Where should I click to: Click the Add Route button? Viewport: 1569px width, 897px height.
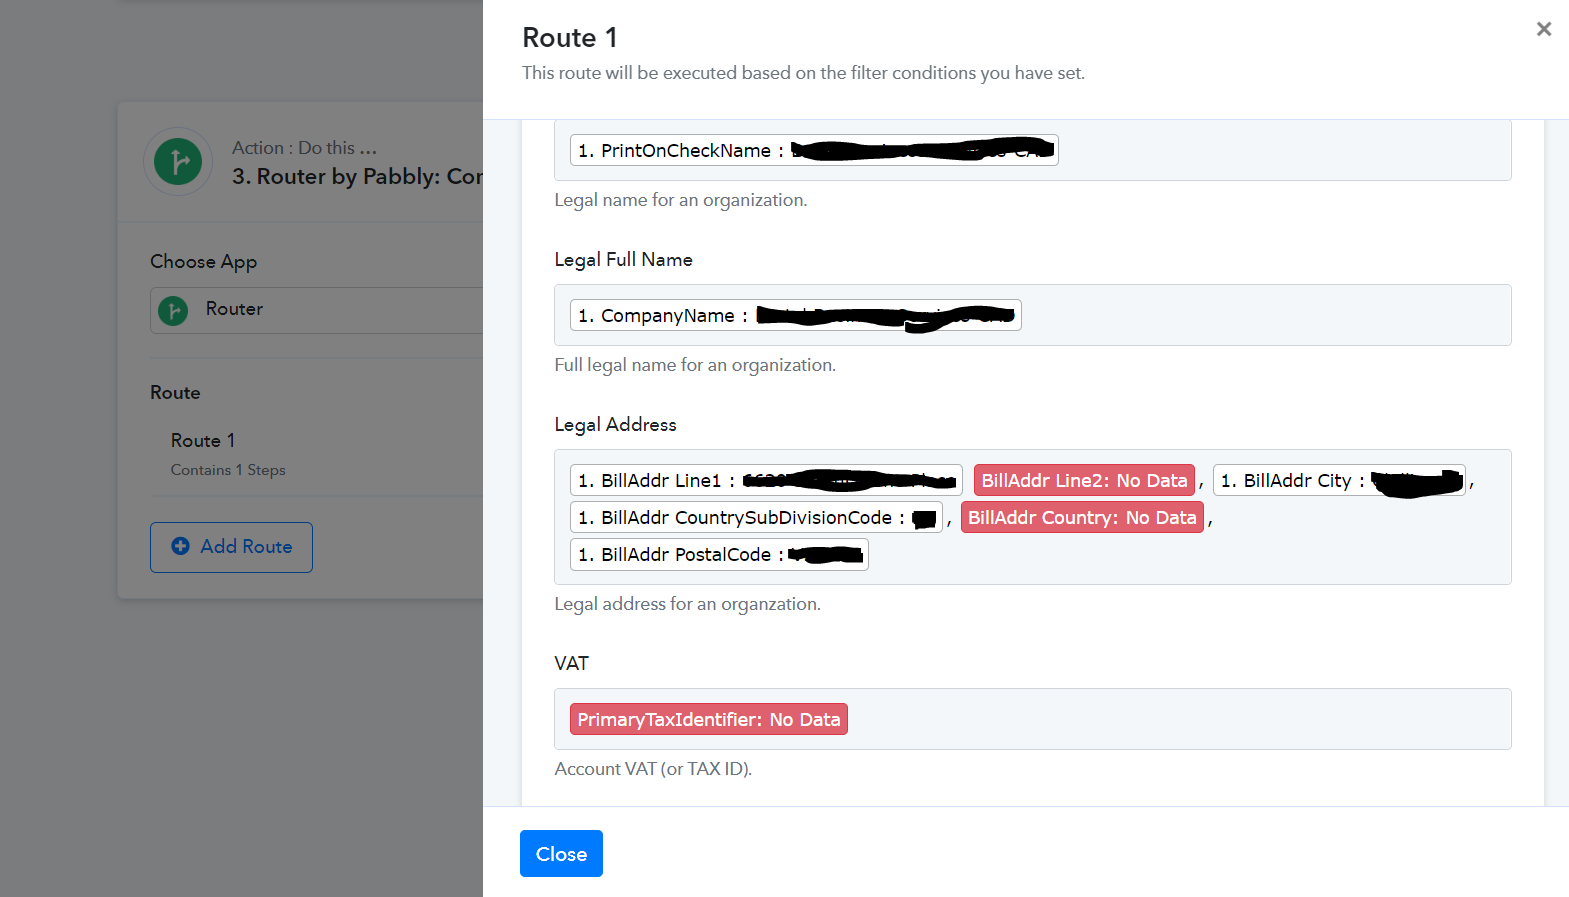click(x=231, y=547)
